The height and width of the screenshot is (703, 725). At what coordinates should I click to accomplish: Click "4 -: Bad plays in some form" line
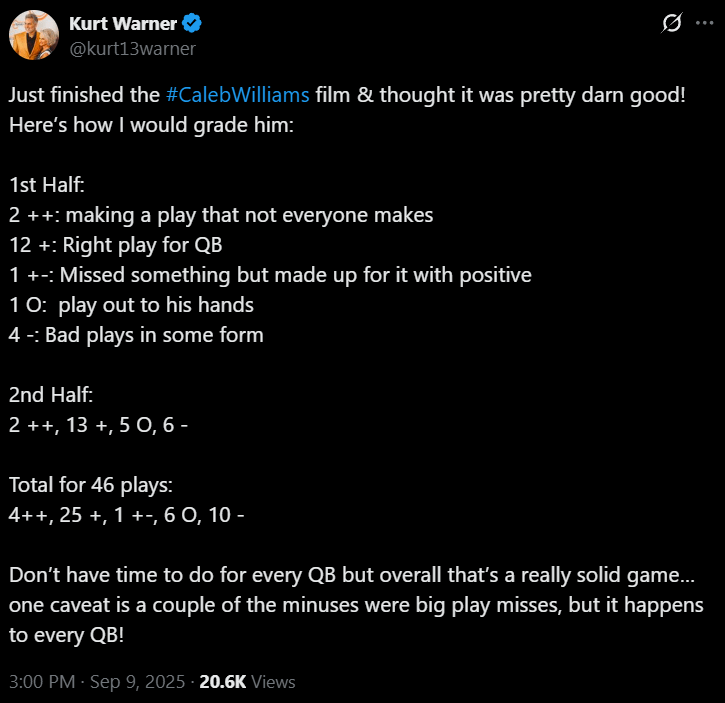136,335
